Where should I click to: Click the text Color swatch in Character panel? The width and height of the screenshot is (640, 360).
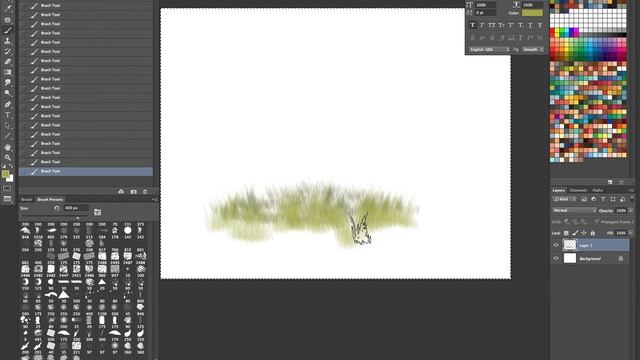(x=532, y=13)
